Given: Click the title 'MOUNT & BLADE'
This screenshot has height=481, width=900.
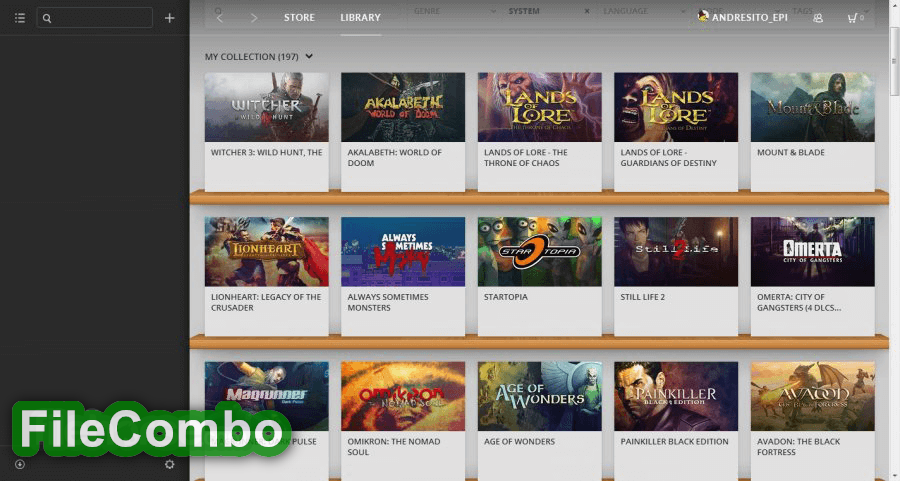Looking at the screenshot, I should [790, 152].
